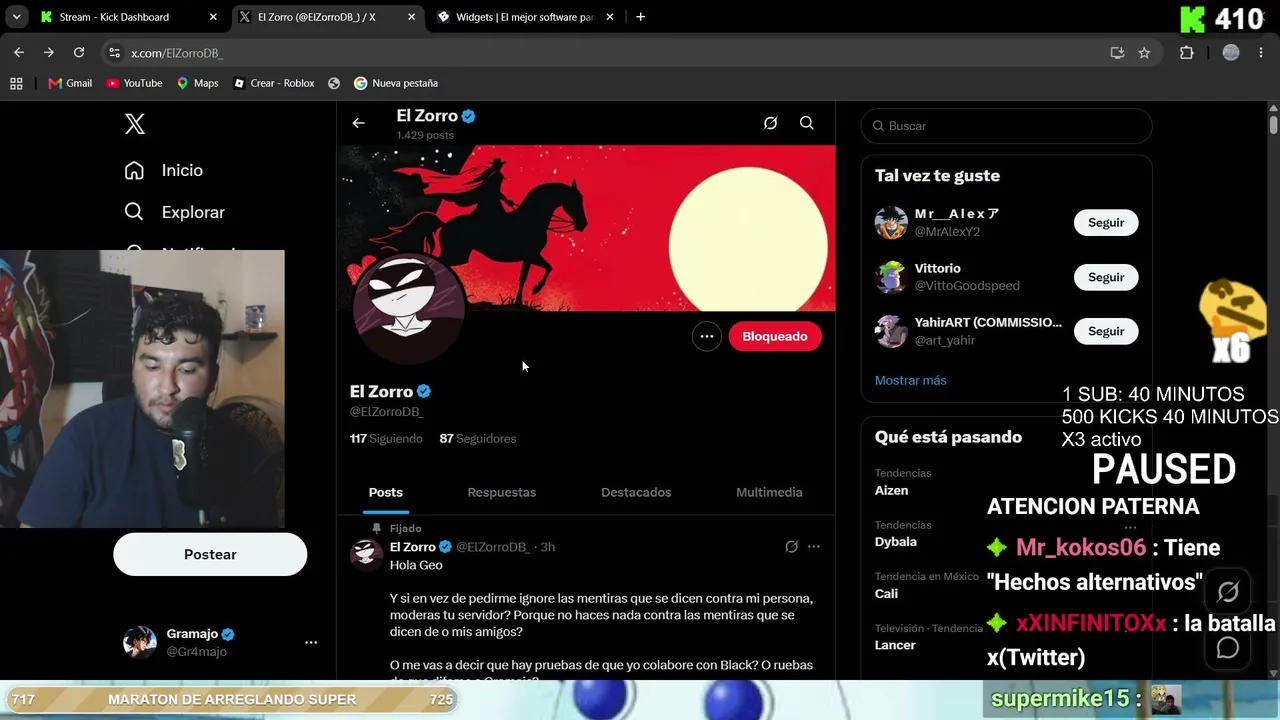Click YahirART avatar in suggestions
Viewport: 1280px width, 720px height.
(x=891, y=331)
